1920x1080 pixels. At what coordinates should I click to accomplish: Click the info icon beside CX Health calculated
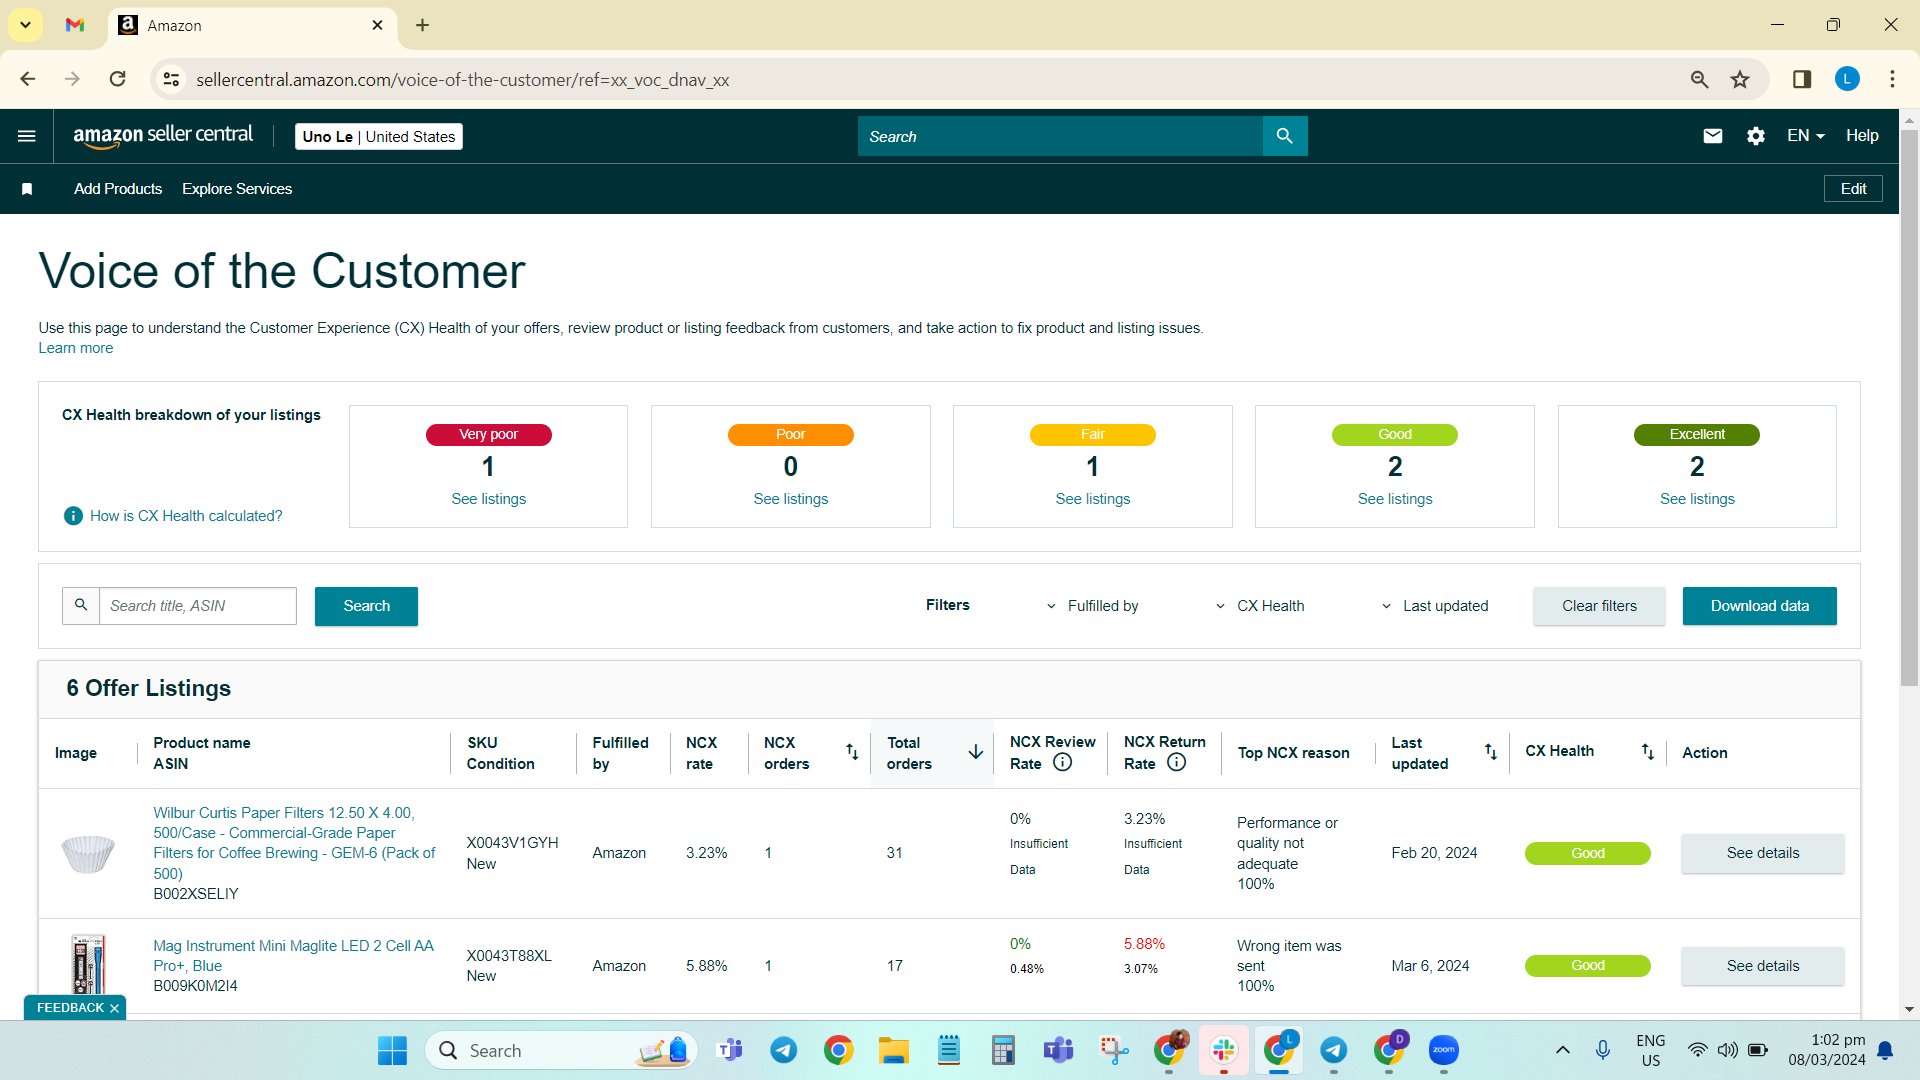(x=73, y=516)
